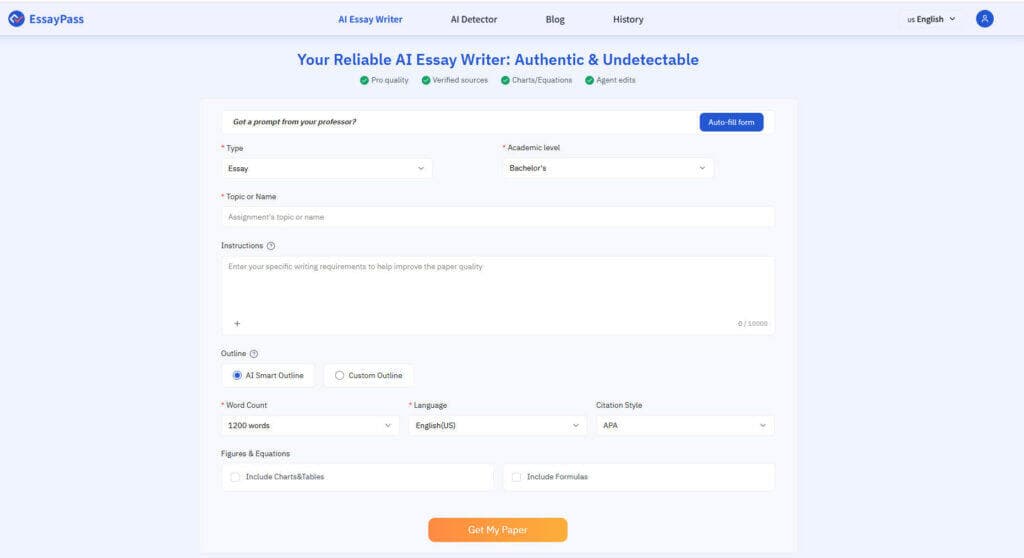1024x558 pixels.
Task: Click the EssayPass logo icon
Action: coord(16,19)
